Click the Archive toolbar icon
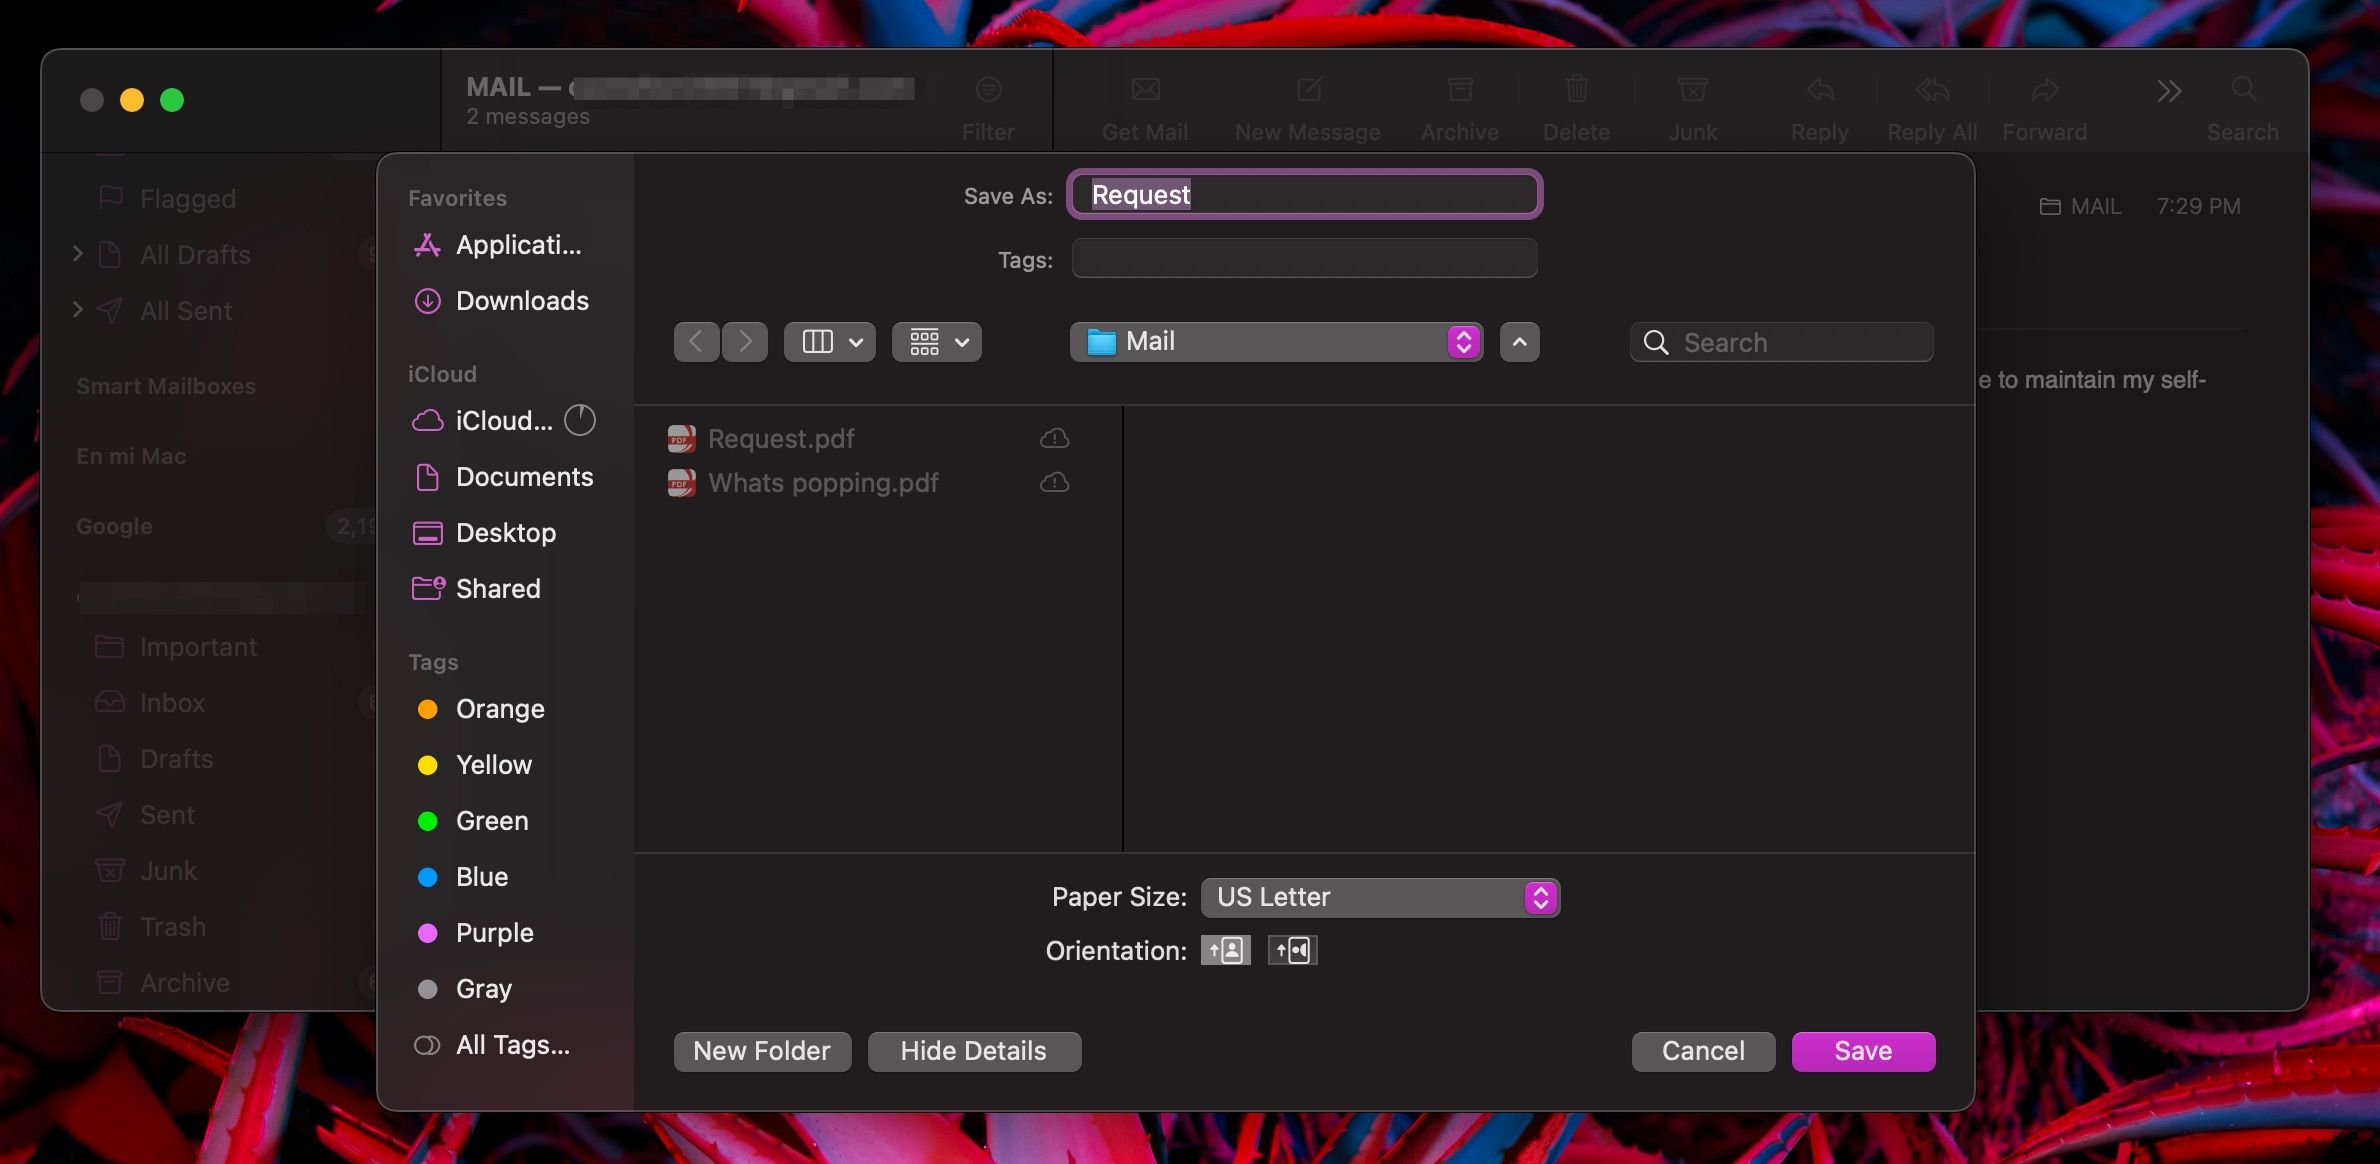The height and width of the screenshot is (1164, 2380). pos(1459,105)
